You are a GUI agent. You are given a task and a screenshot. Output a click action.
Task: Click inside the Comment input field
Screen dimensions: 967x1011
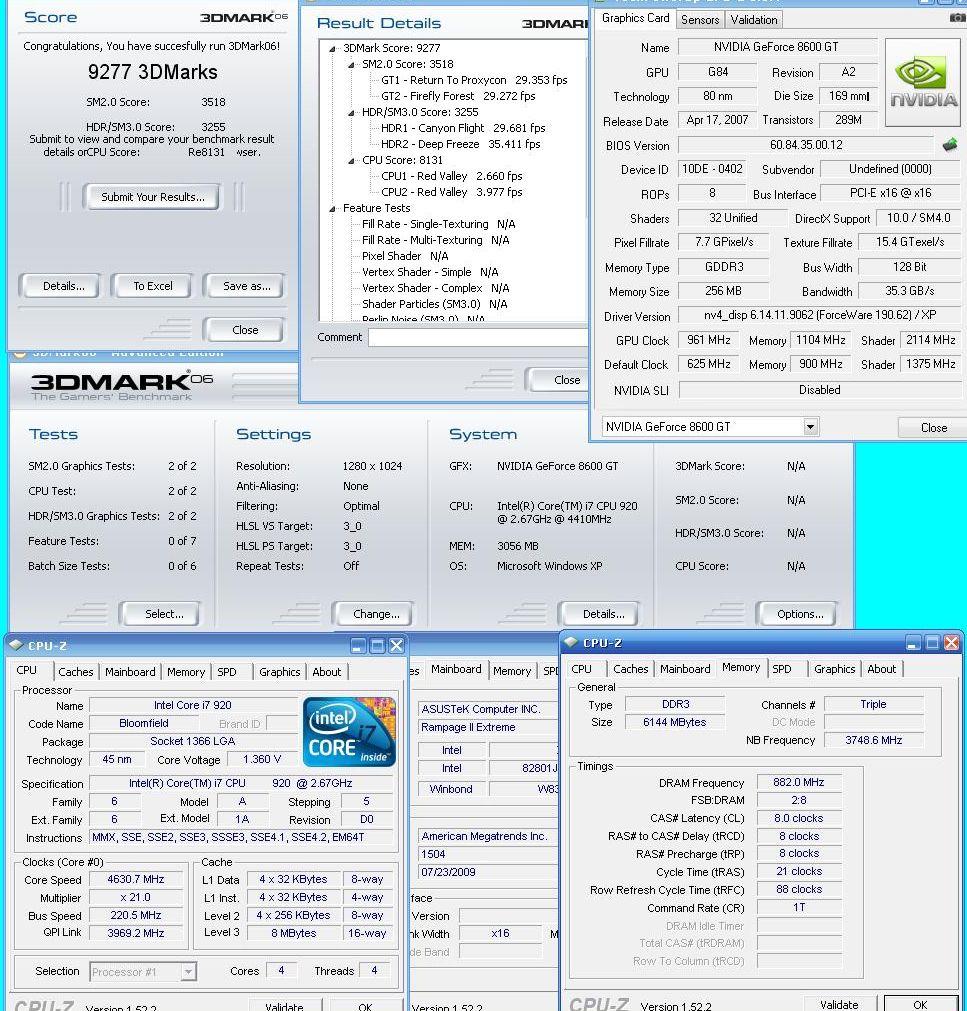pos(478,337)
